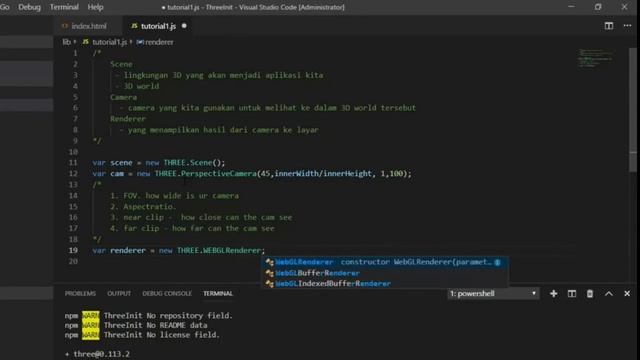
Task: Click the 'Camera' comment line
Action: click(123, 97)
